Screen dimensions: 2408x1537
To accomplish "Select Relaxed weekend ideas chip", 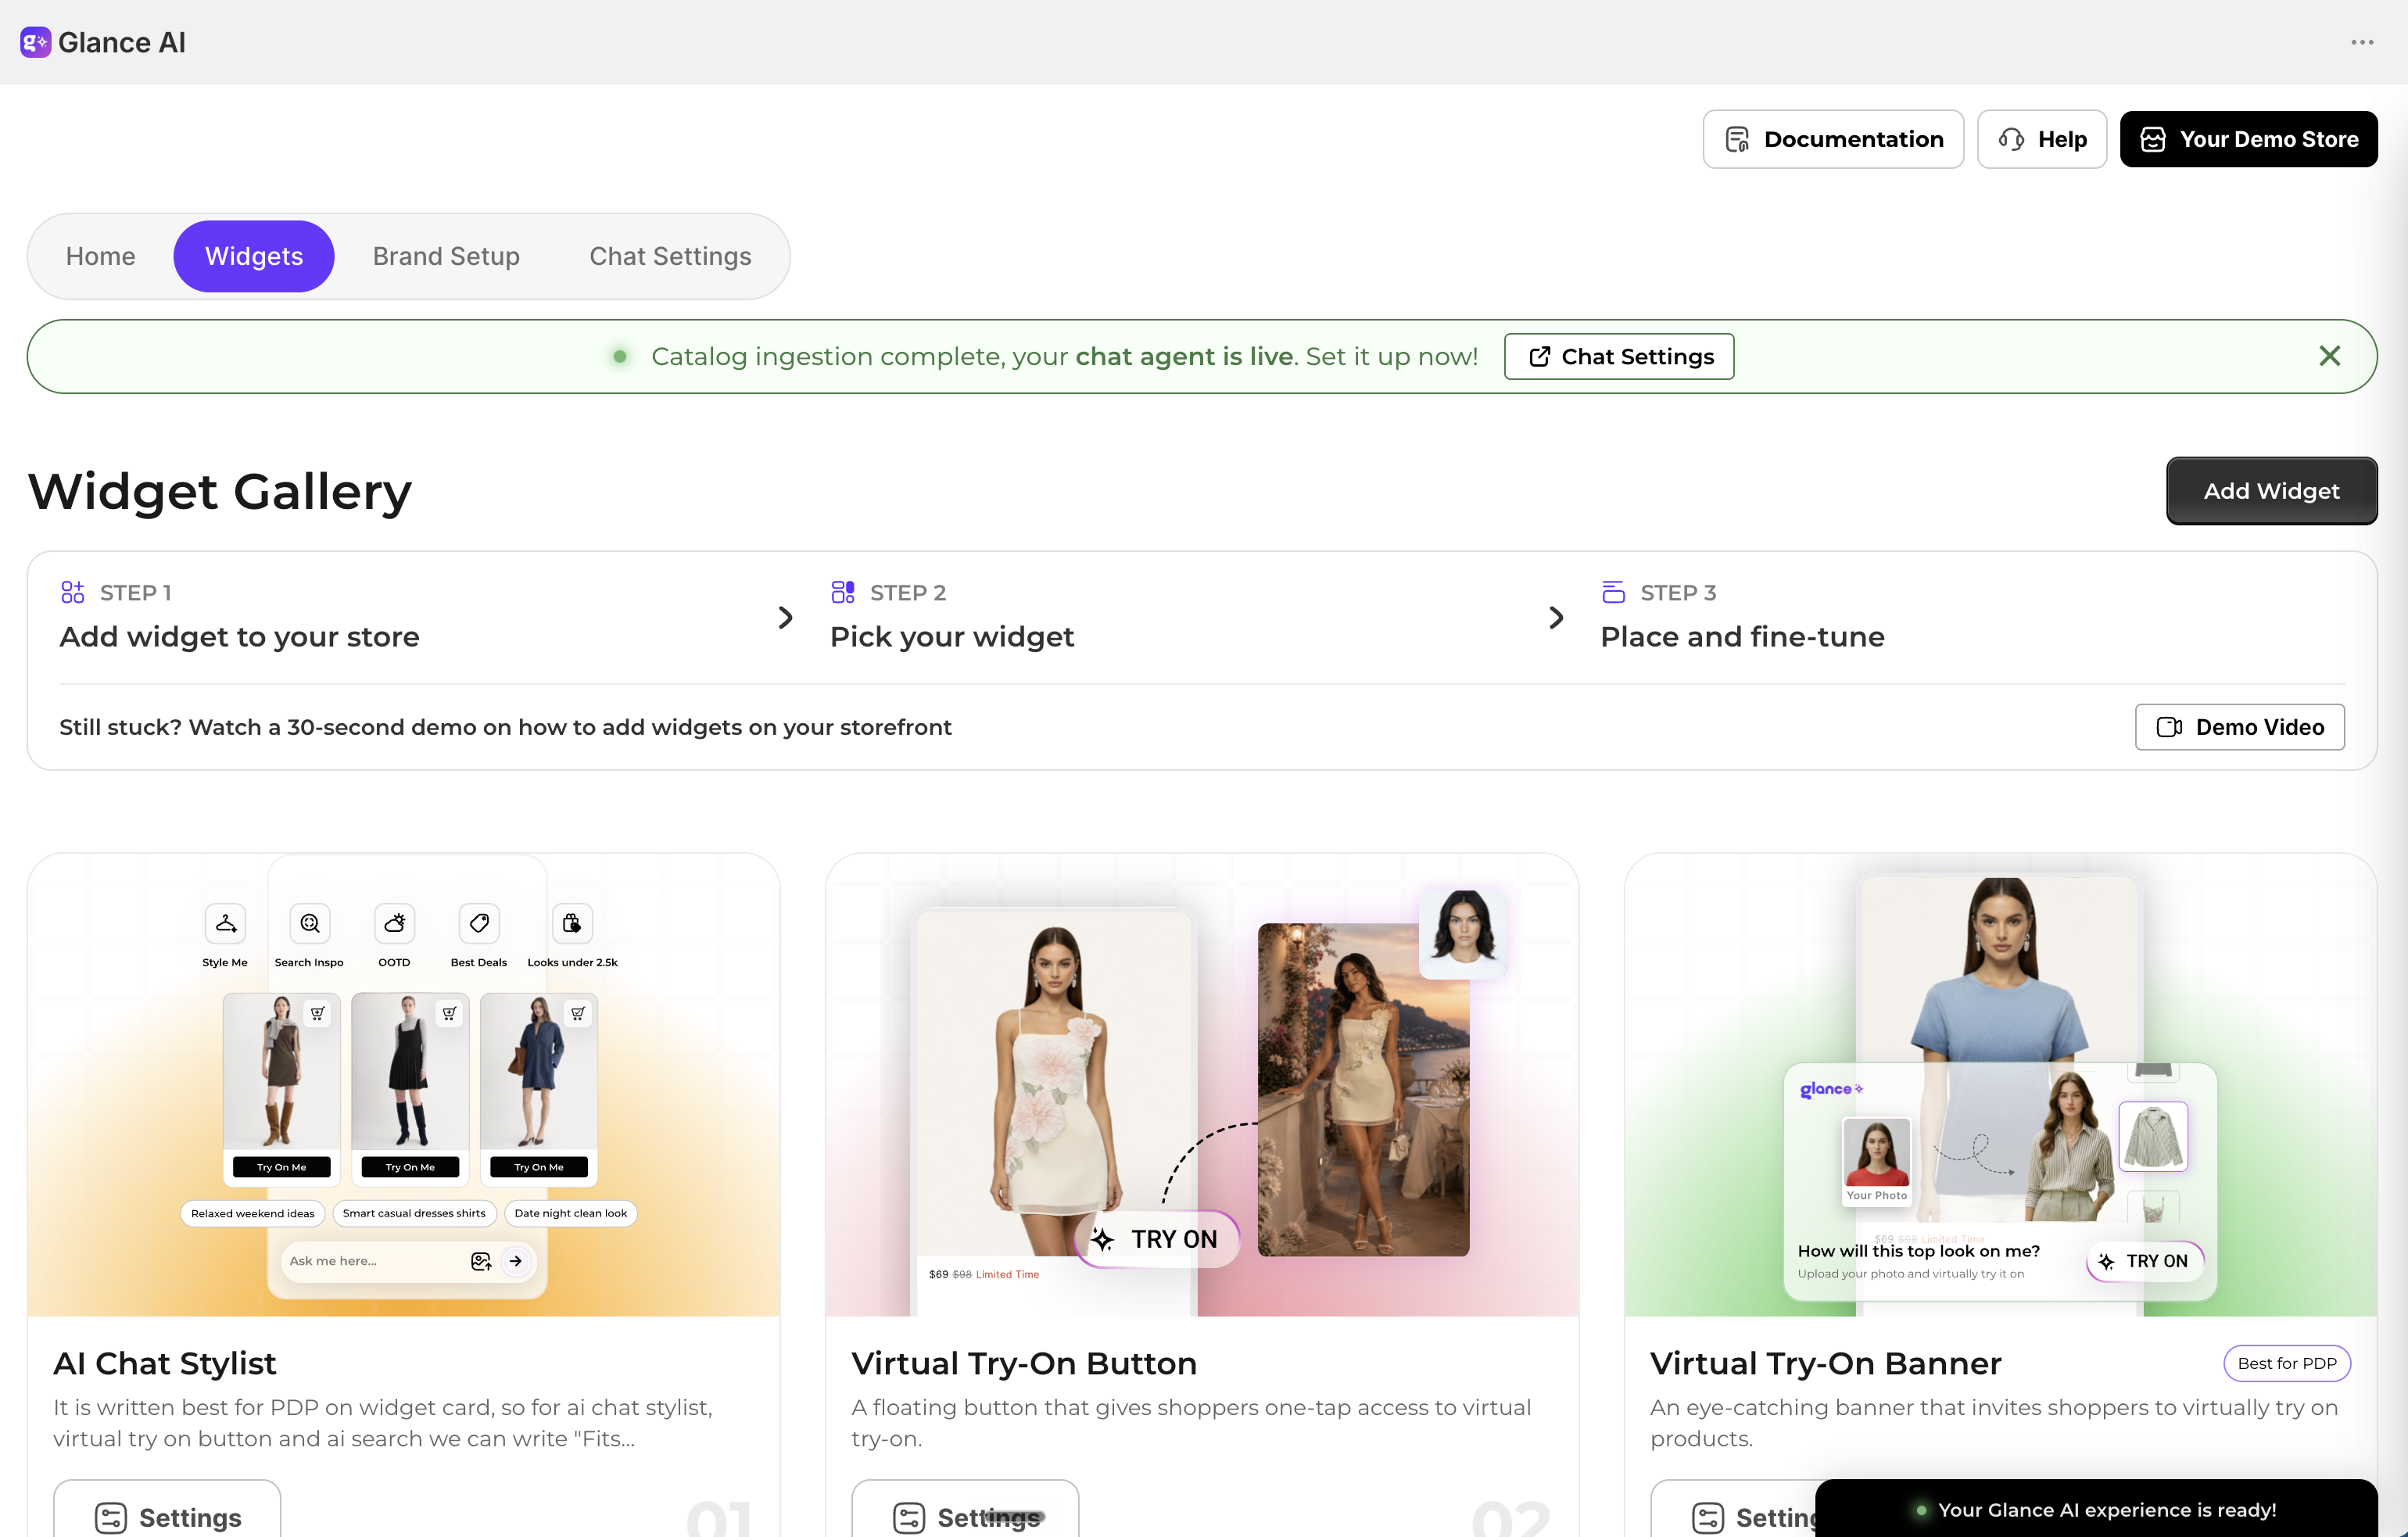I will click(253, 1213).
